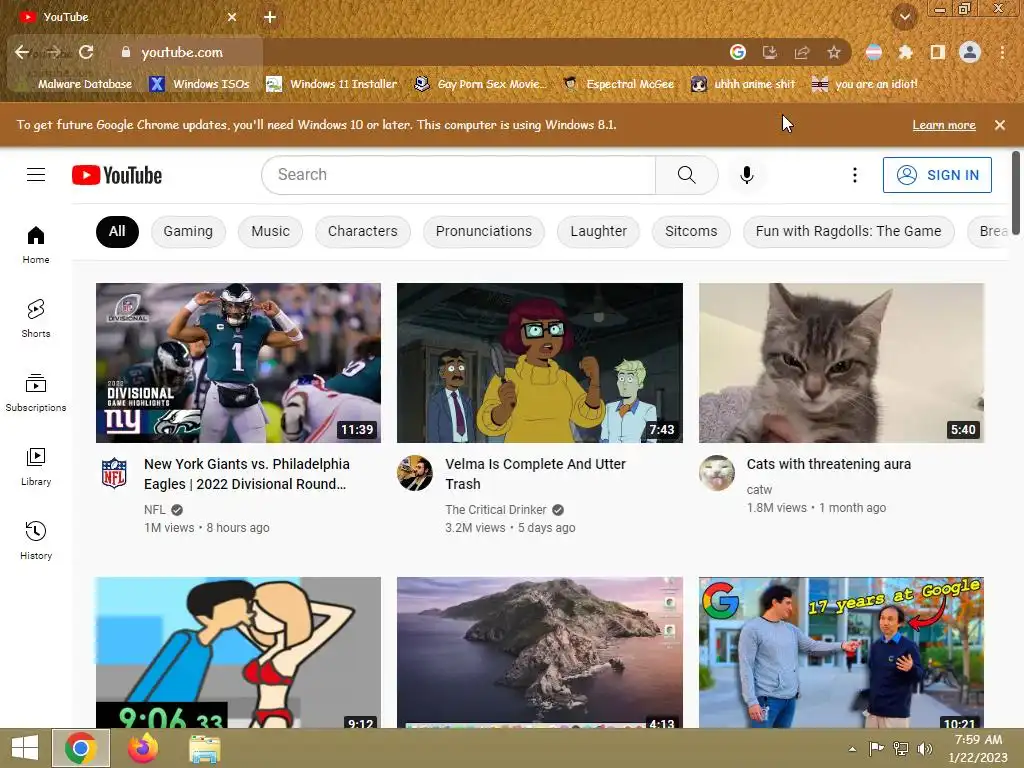
Task: Click title Cats with threatening aura
Action: click(829, 464)
